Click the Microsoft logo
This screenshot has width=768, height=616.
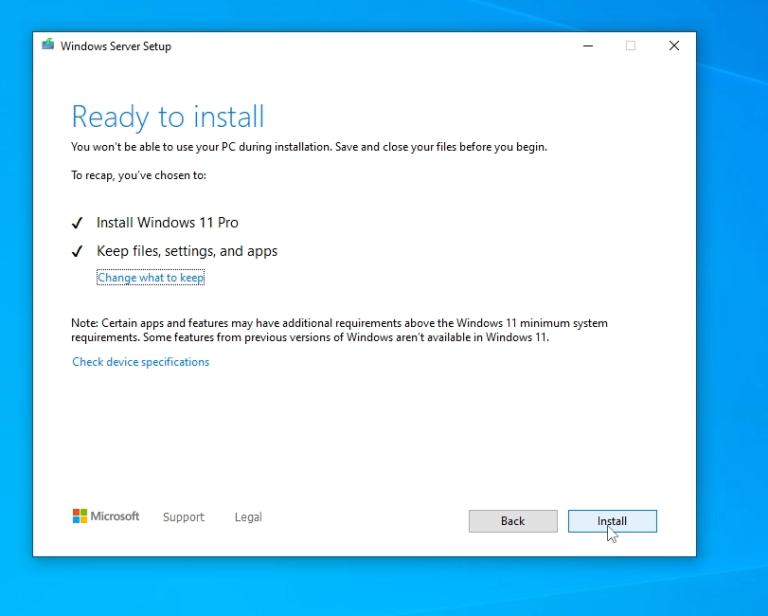[x=106, y=516]
